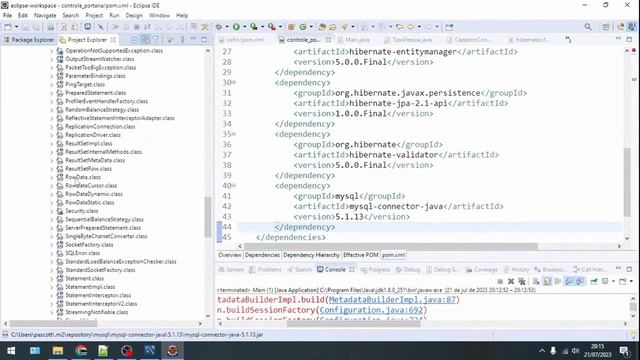Click the Remove Launch X icon in console
Viewport: 640px width, 360px height.
click(511, 281)
